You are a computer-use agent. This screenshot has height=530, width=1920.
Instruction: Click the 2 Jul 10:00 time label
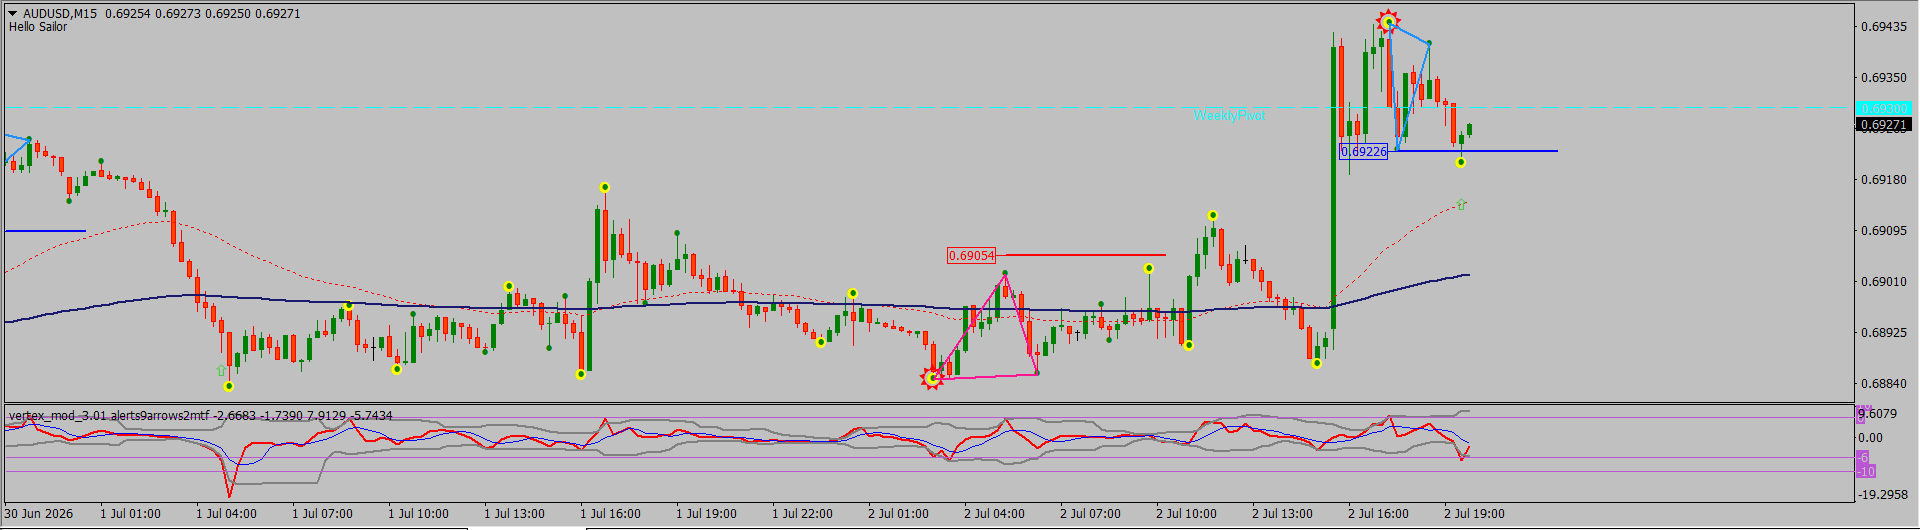tap(1186, 514)
